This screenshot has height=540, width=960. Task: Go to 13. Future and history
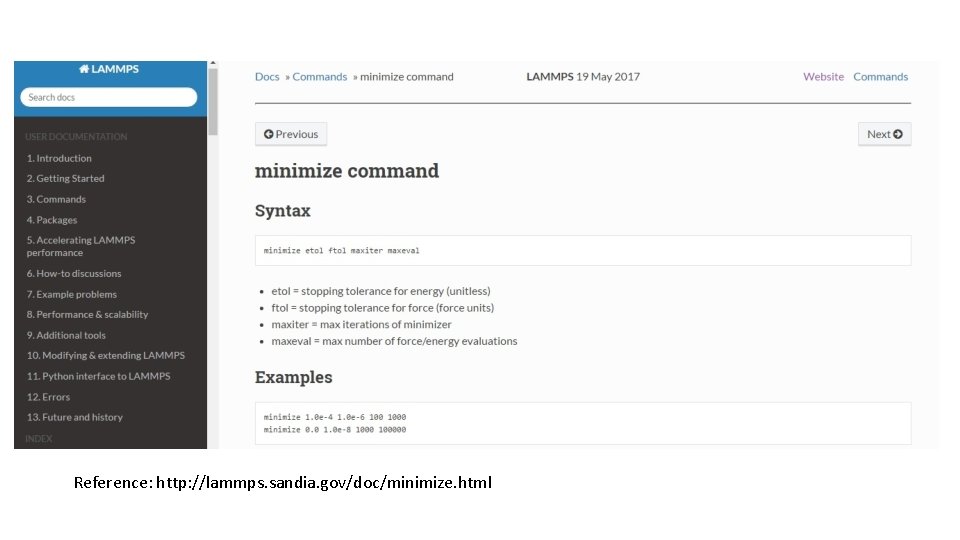[75, 417]
